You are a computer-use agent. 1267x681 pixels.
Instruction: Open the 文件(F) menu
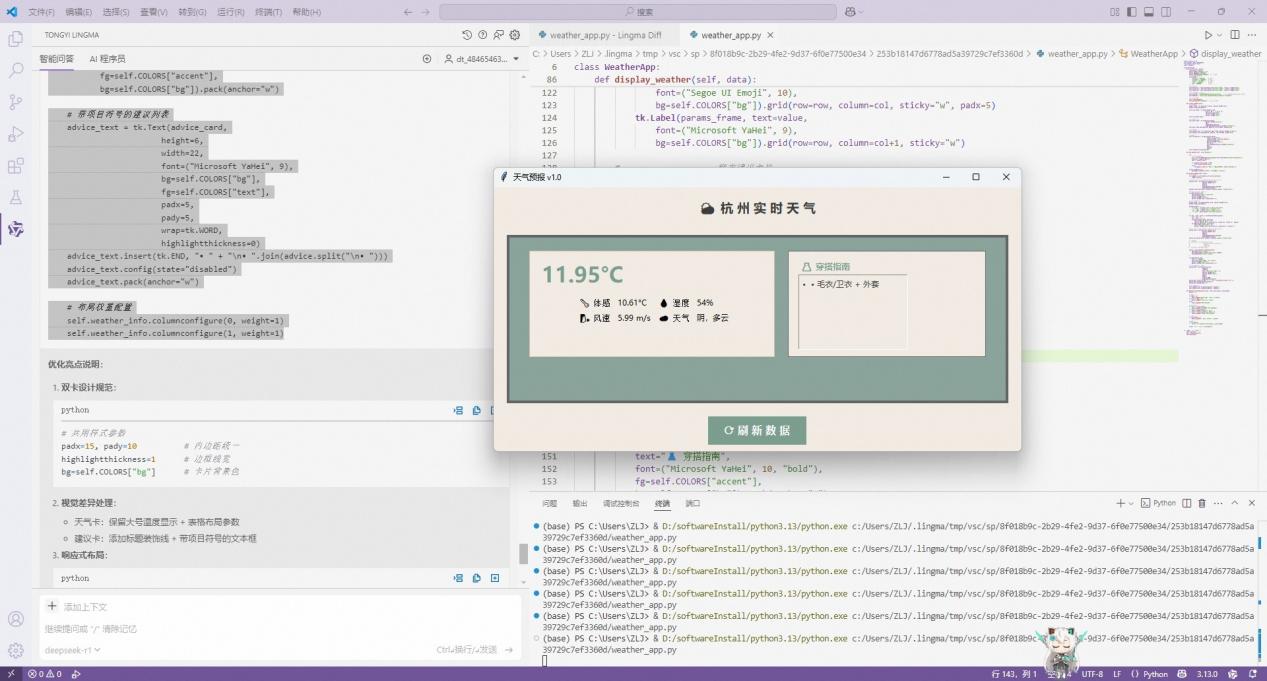click(41, 12)
